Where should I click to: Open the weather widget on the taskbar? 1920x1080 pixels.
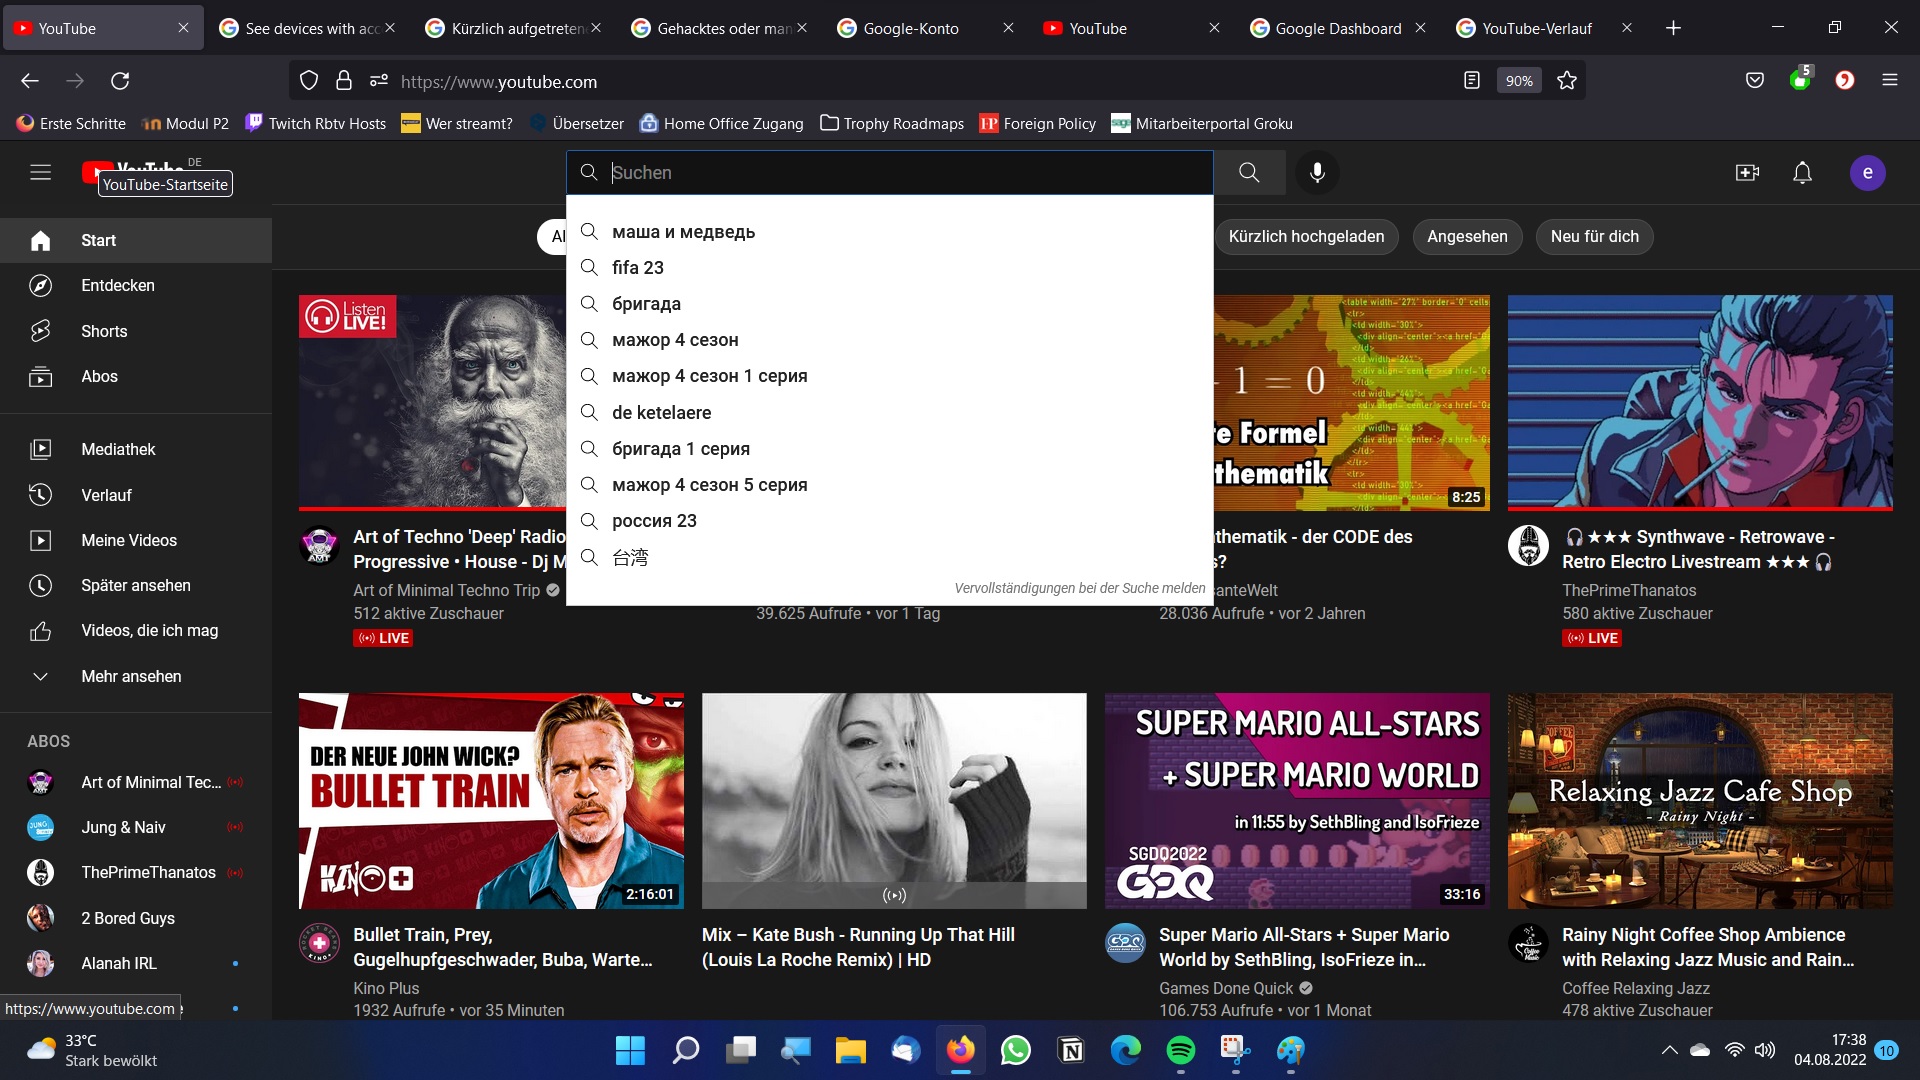(92, 1050)
